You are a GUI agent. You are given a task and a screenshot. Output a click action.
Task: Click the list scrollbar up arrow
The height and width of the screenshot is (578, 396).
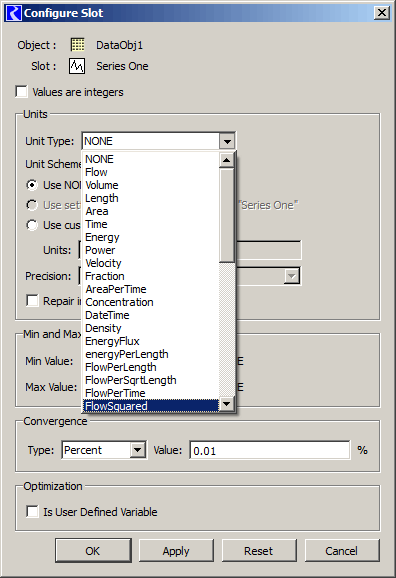pos(226,160)
